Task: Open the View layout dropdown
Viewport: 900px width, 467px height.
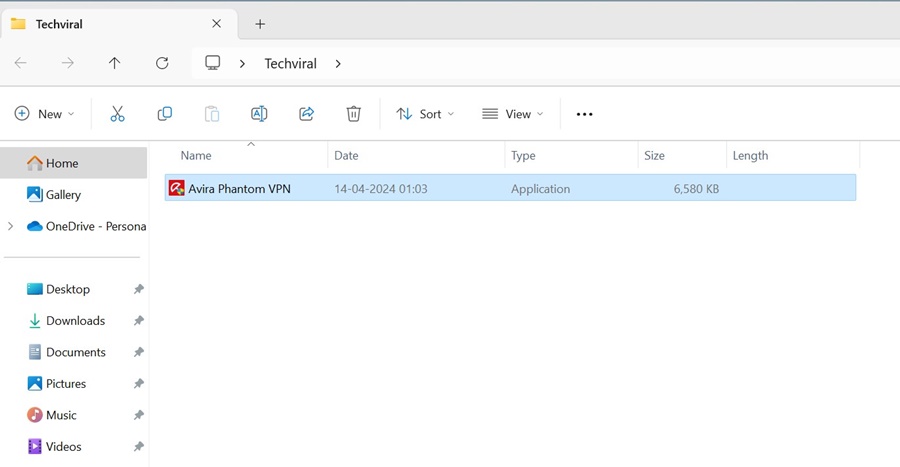Action: pyautogui.click(x=512, y=114)
